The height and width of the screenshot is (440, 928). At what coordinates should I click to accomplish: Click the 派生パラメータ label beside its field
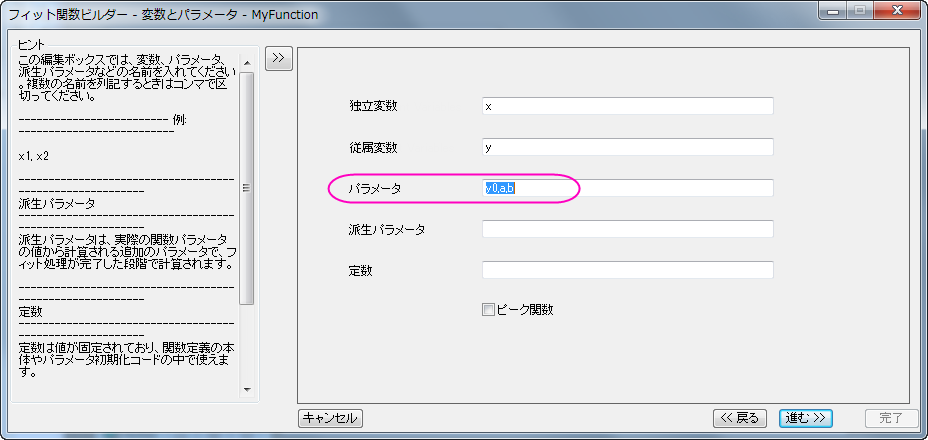tap(386, 230)
